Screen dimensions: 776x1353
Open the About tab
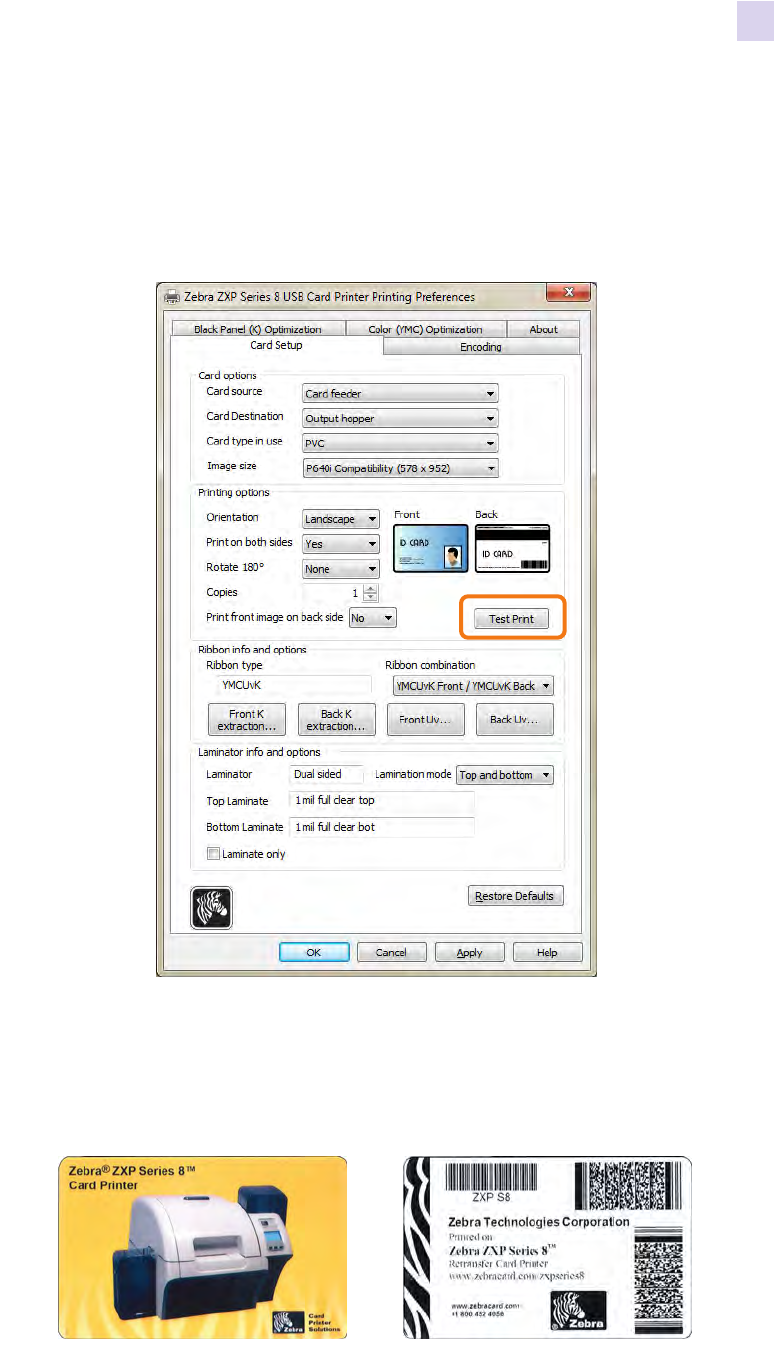coord(543,329)
